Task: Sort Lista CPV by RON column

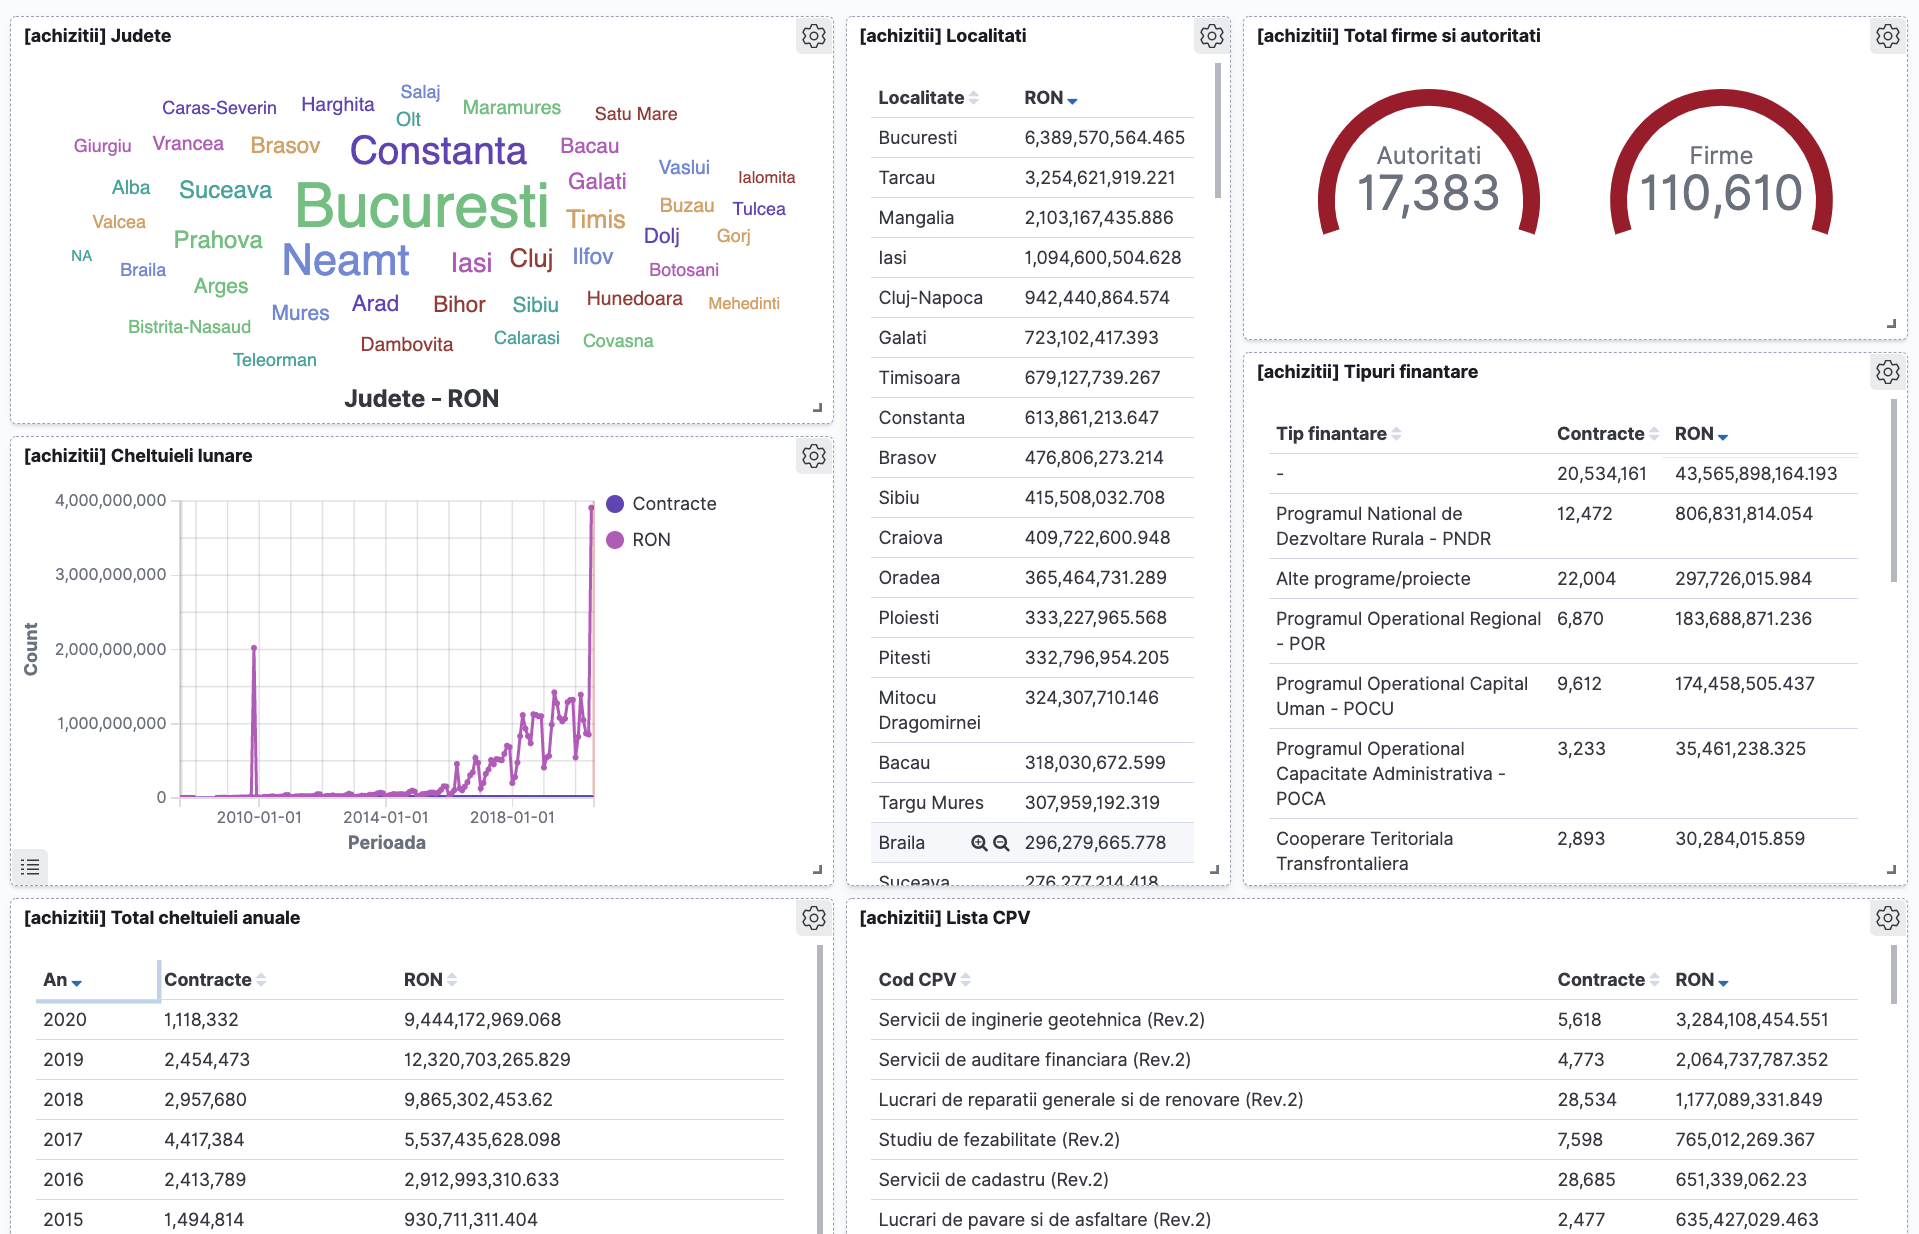Action: [x=1701, y=980]
